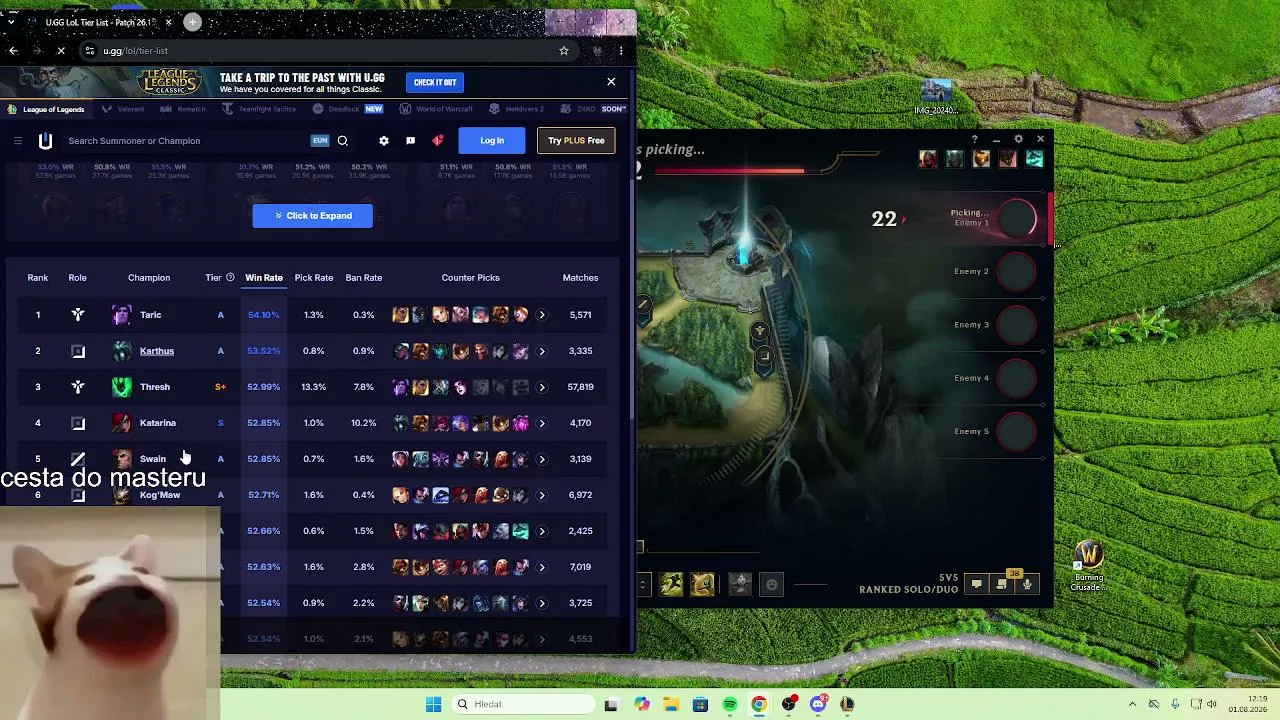This screenshot has width=1280, height=720.
Task: Open the ward skin picker in League client
Action: (740, 584)
